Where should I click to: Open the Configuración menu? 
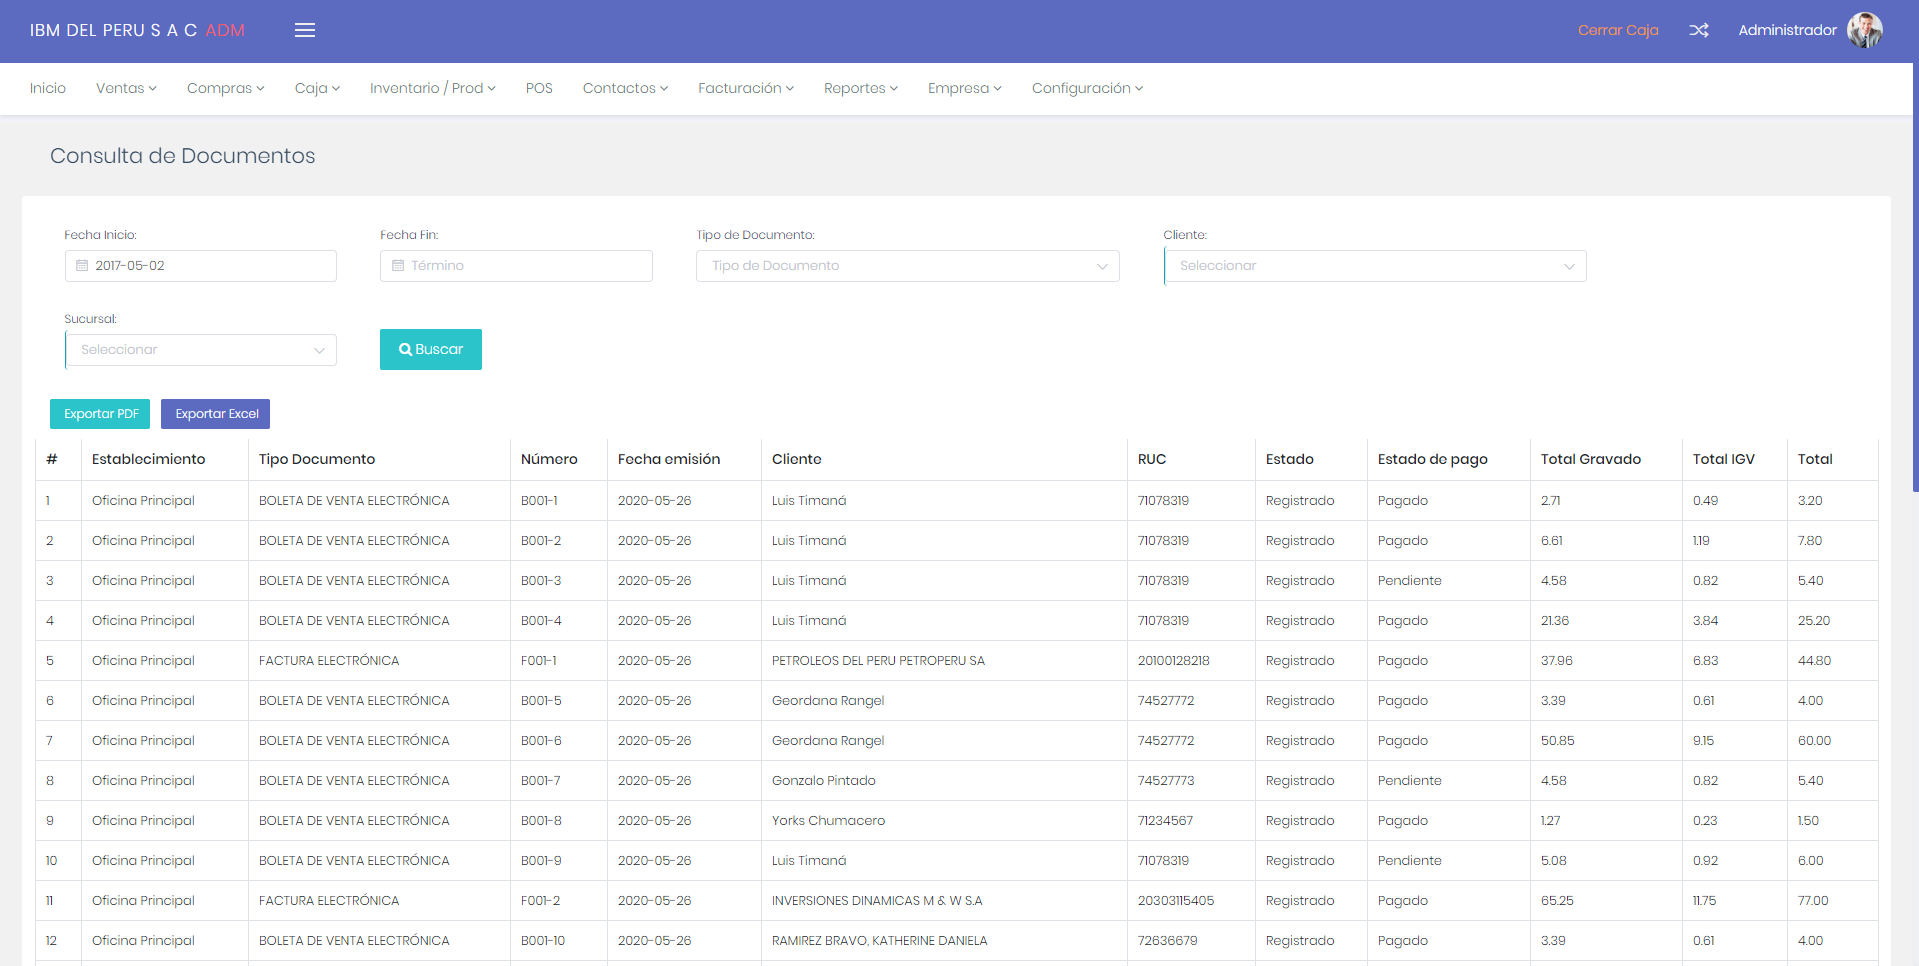coord(1087,88)
